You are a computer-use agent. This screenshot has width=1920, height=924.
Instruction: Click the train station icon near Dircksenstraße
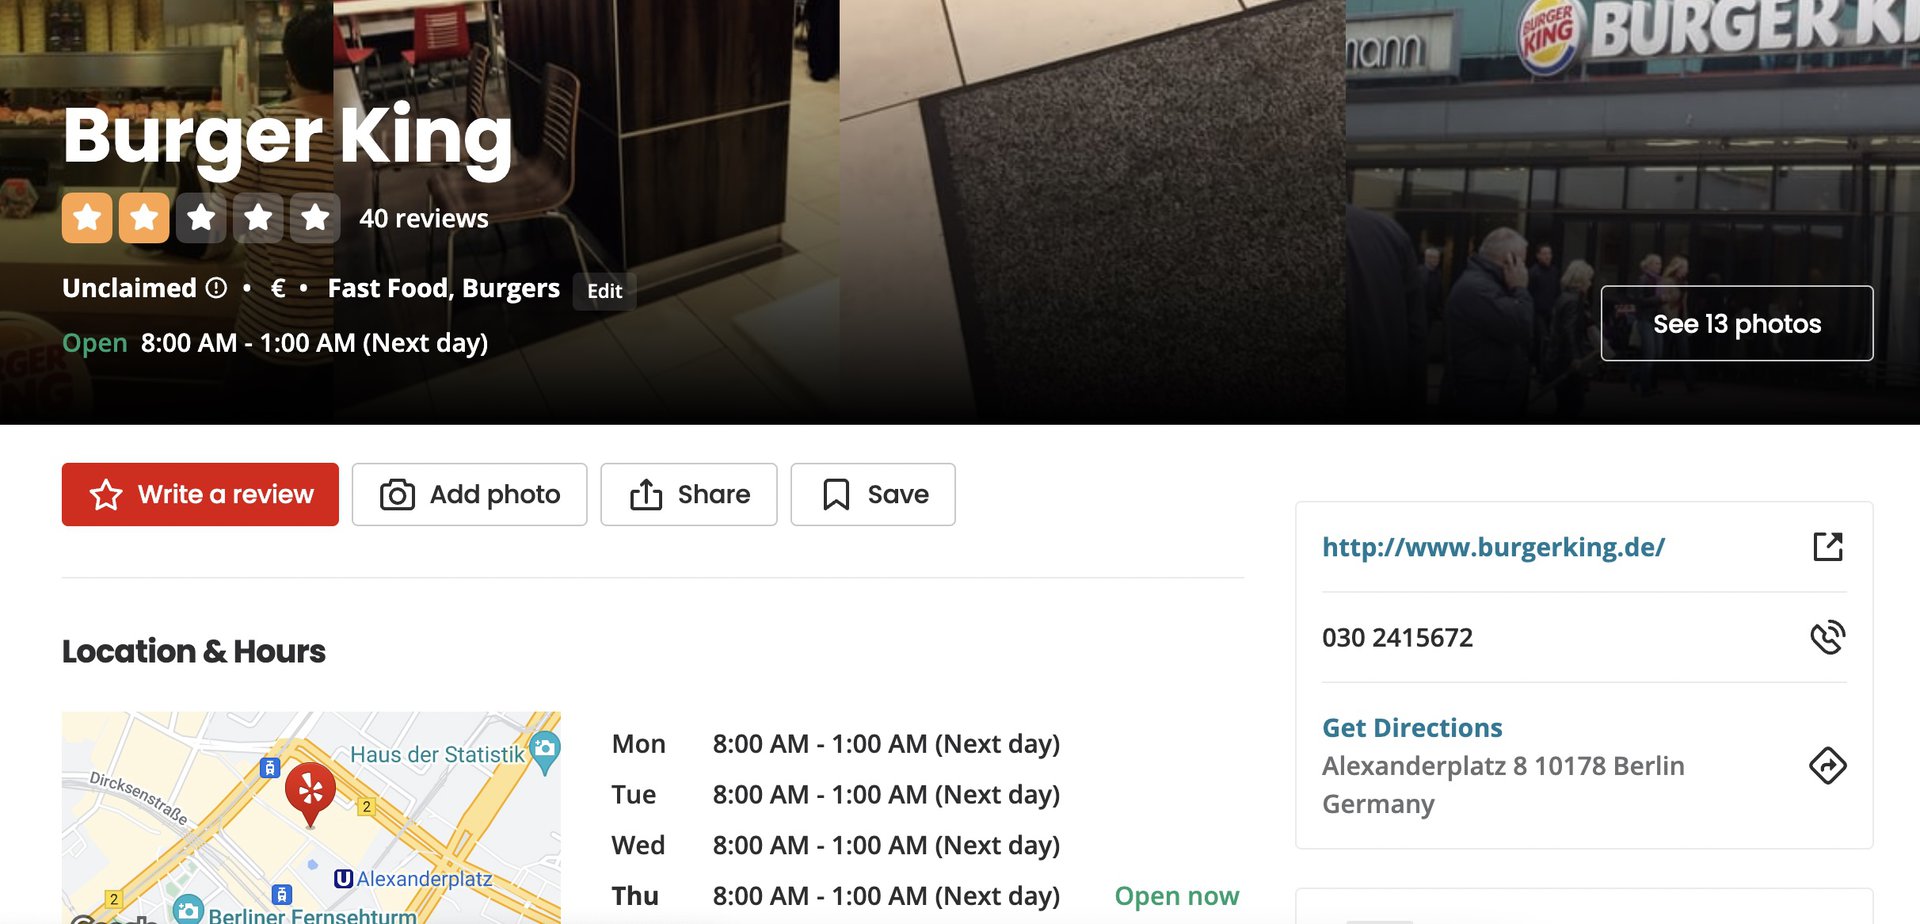(x=269, y=768)
